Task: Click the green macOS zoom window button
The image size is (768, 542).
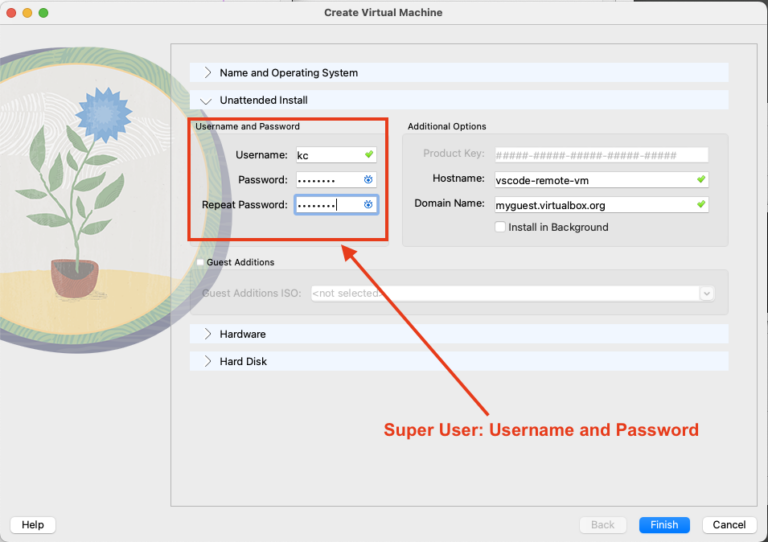Action: tap(43, 13)
